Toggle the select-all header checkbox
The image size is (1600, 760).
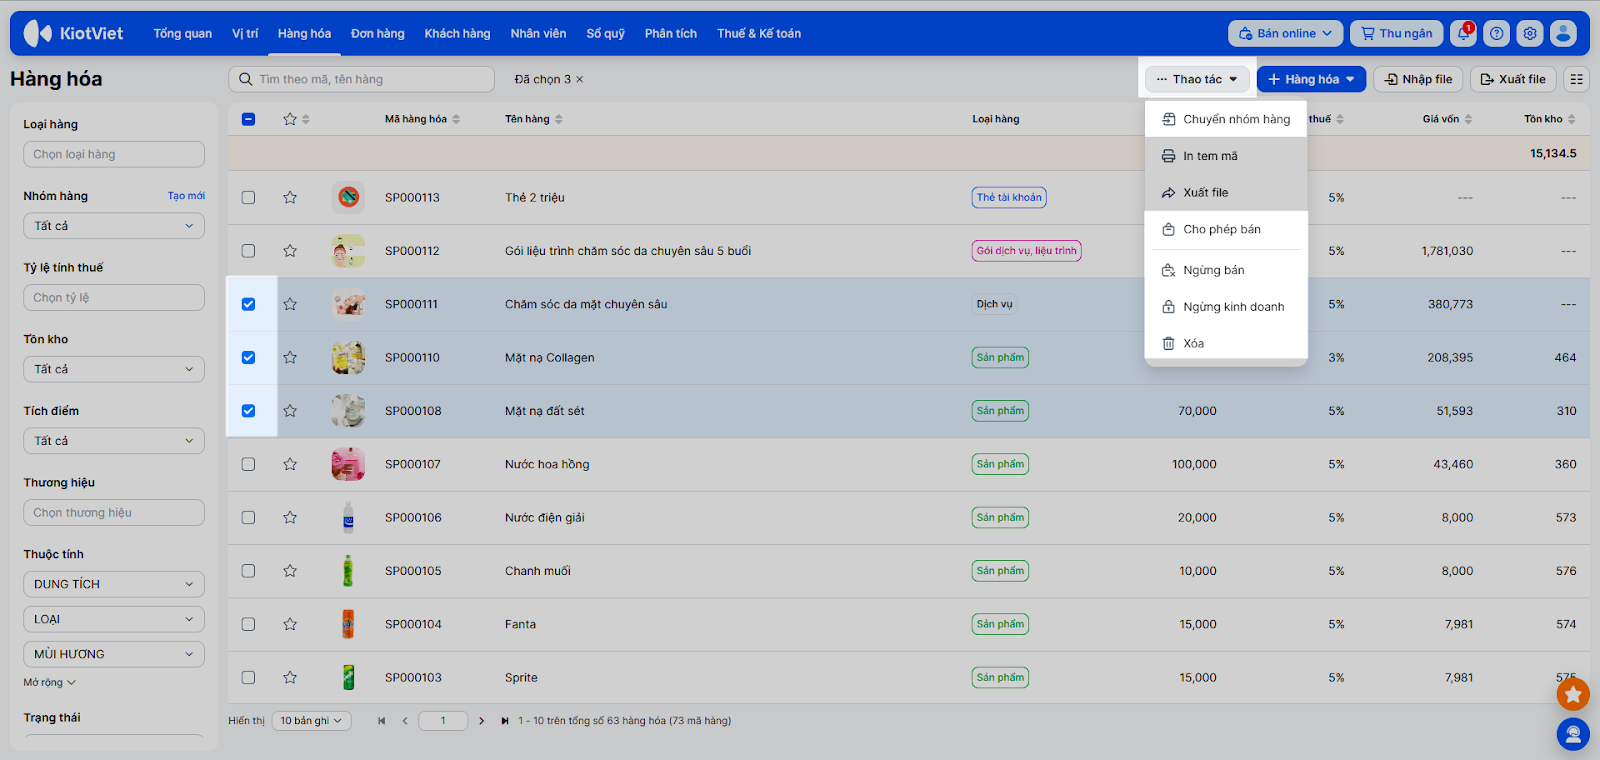249,119
